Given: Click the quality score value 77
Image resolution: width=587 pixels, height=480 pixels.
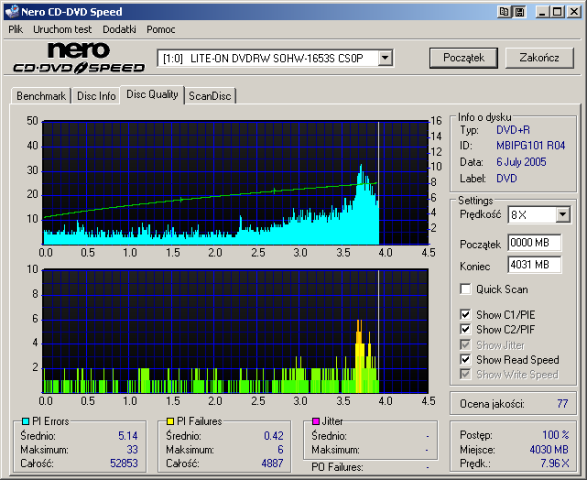Looking at the screenshot, I should click(562, 404).
